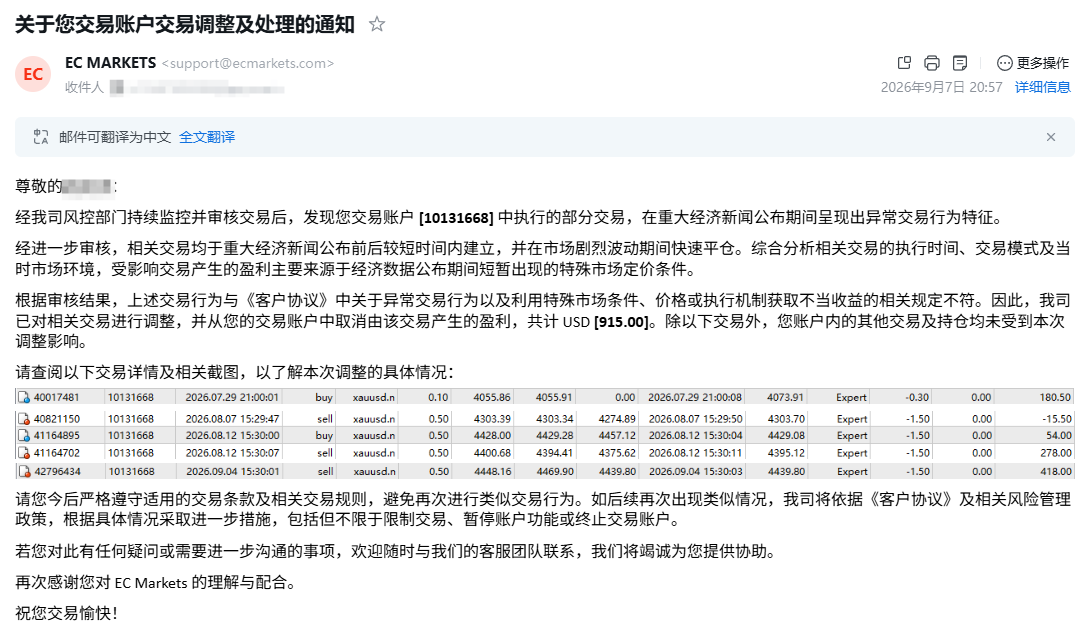Select ticket number 41164702

coord(57,453)
